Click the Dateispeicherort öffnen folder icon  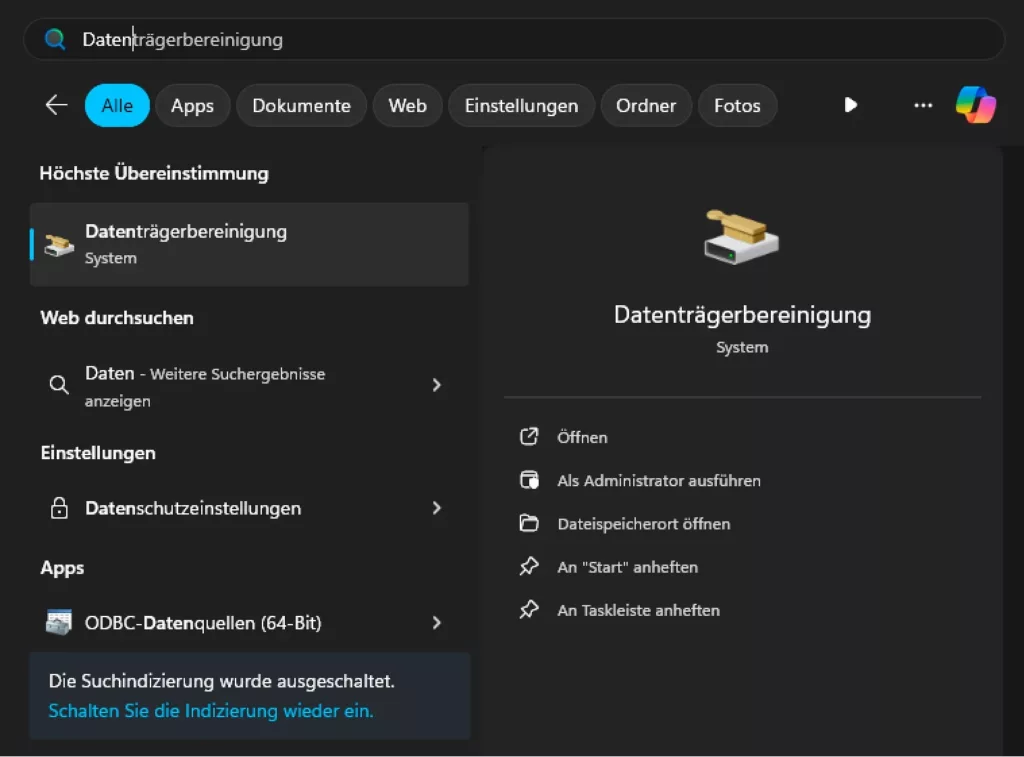coord(529,523)
